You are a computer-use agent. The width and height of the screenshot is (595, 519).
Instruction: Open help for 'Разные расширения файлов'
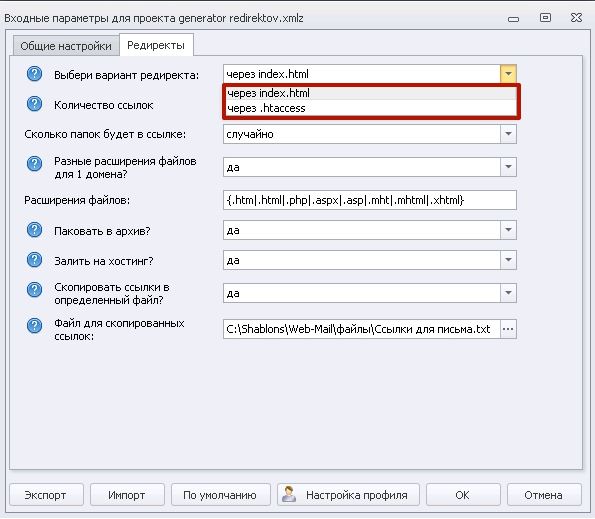coord(35,164)
